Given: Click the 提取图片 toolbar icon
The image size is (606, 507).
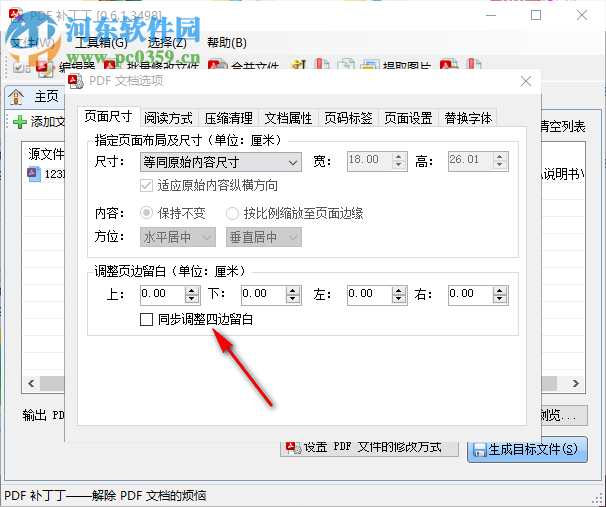Looking at the screenshot, I should (x=370, y=66).
